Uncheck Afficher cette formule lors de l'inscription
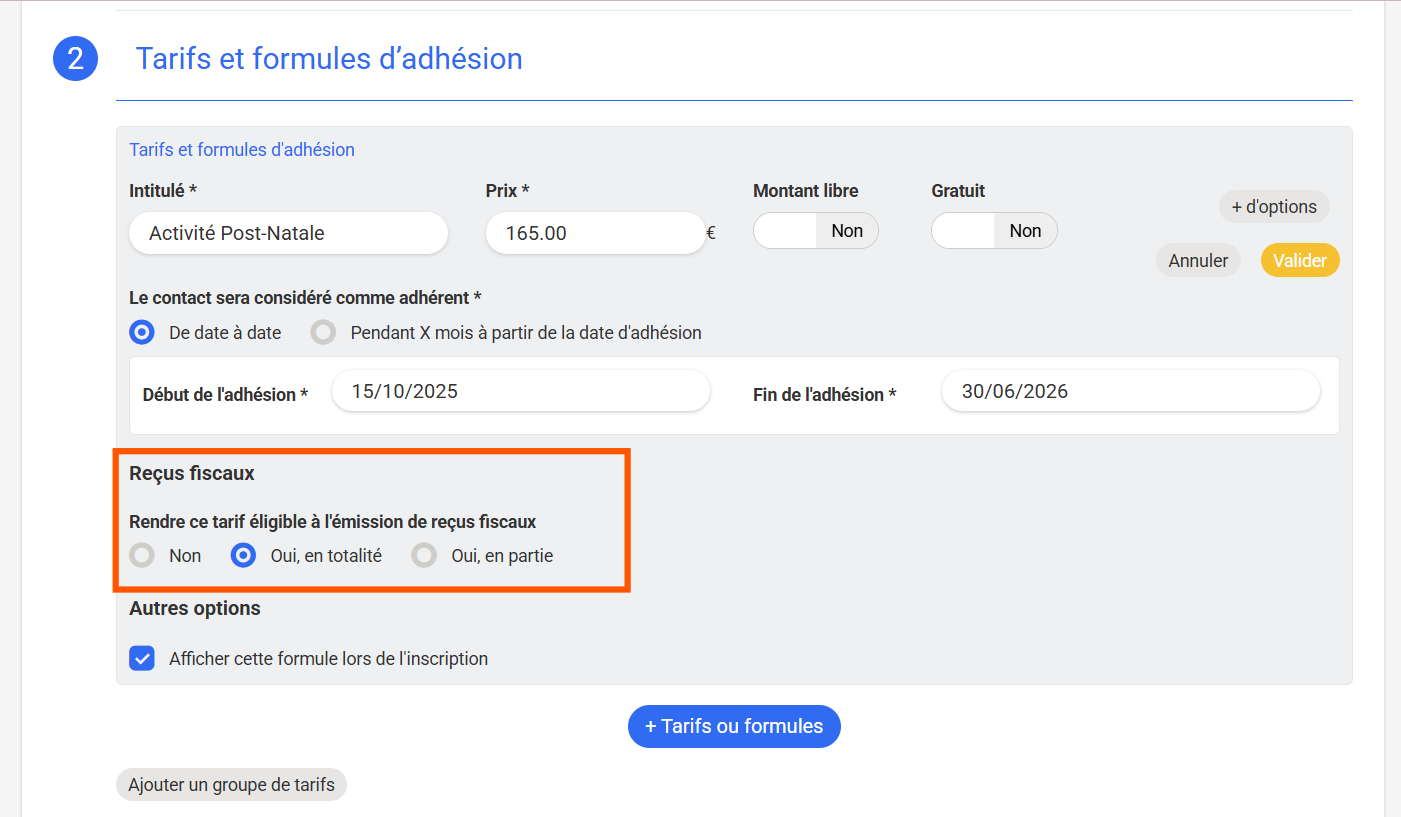 (142, 658)
